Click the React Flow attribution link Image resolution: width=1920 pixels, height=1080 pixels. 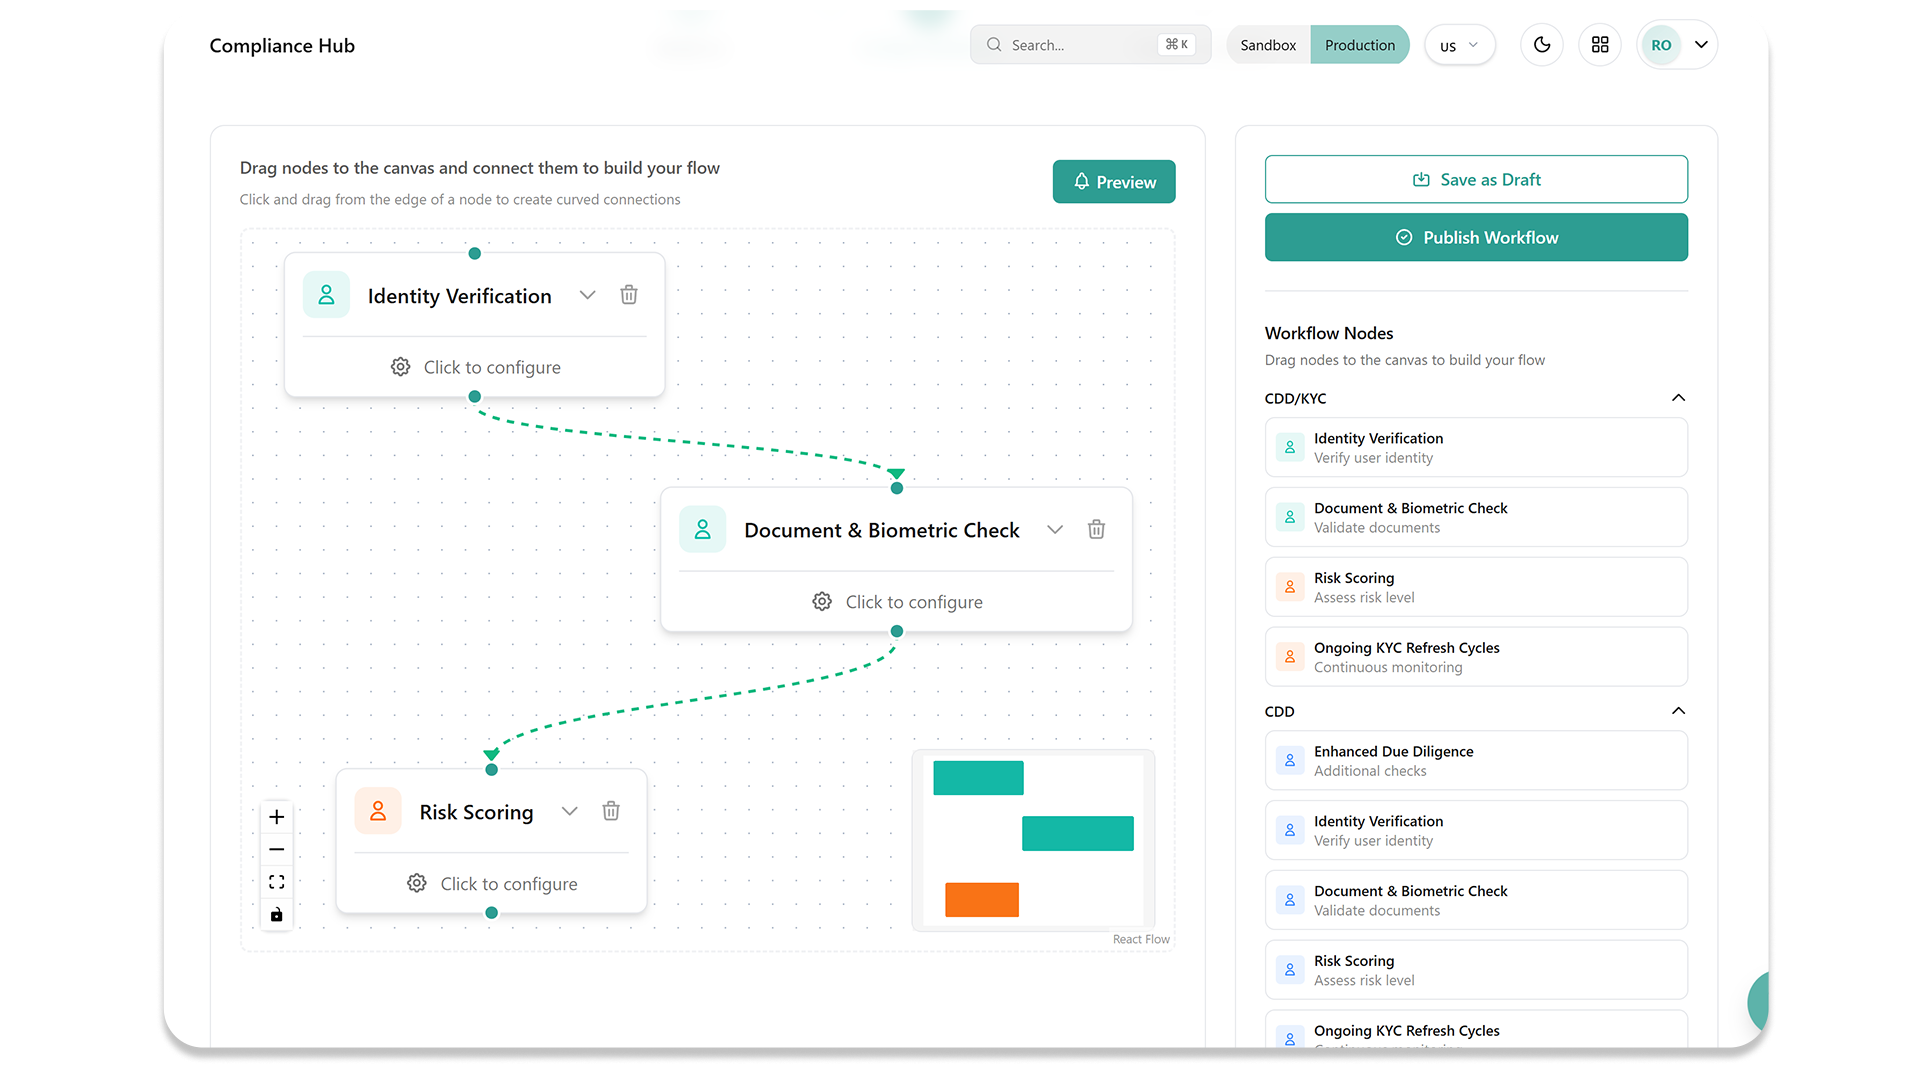(1141, 939)
